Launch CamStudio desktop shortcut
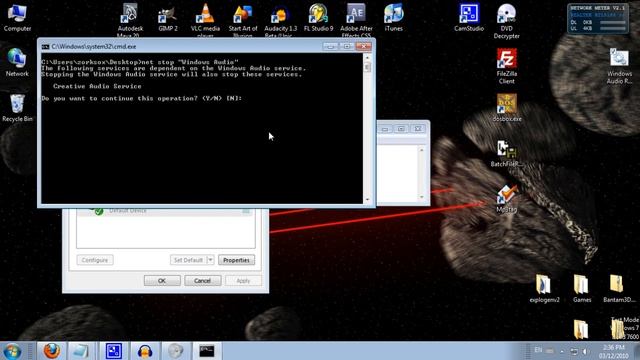This screenshot has width=640, height=360. tap(469, 18)
